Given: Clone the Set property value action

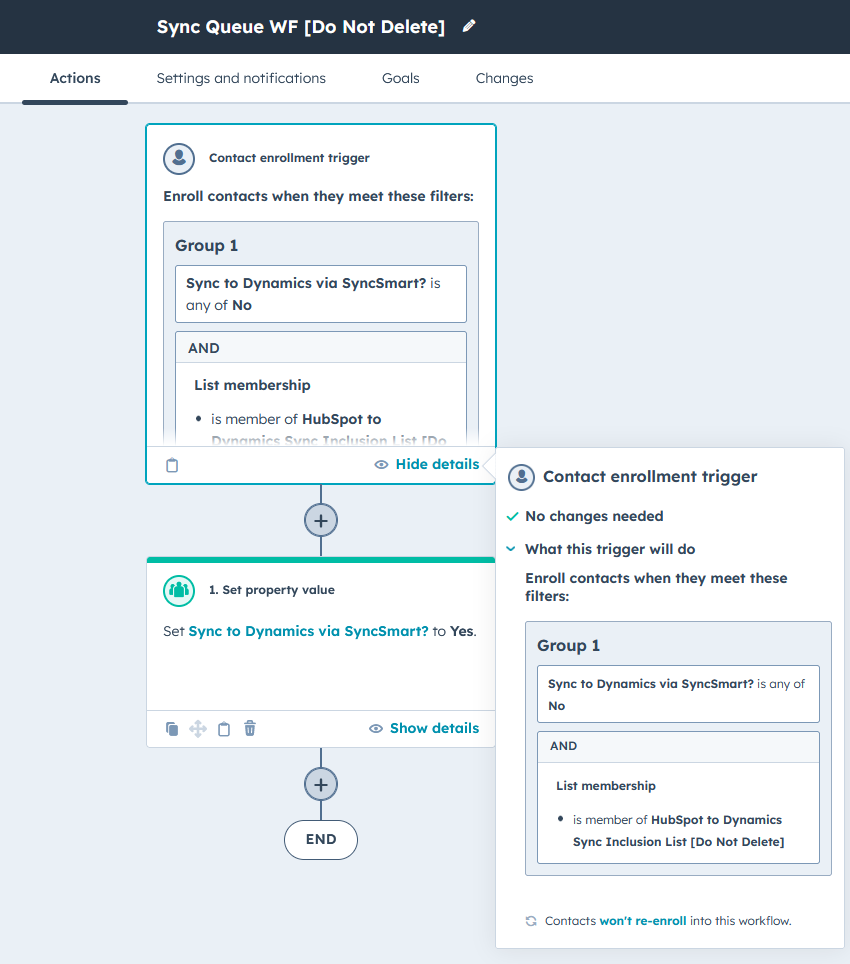Looking at the screenshot, I should pyautogui.click(x=172, y=729).
